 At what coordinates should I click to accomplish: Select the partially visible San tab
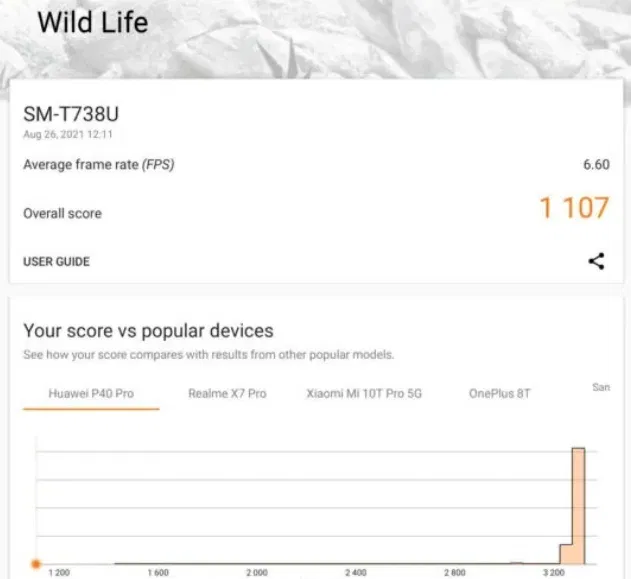601,387
